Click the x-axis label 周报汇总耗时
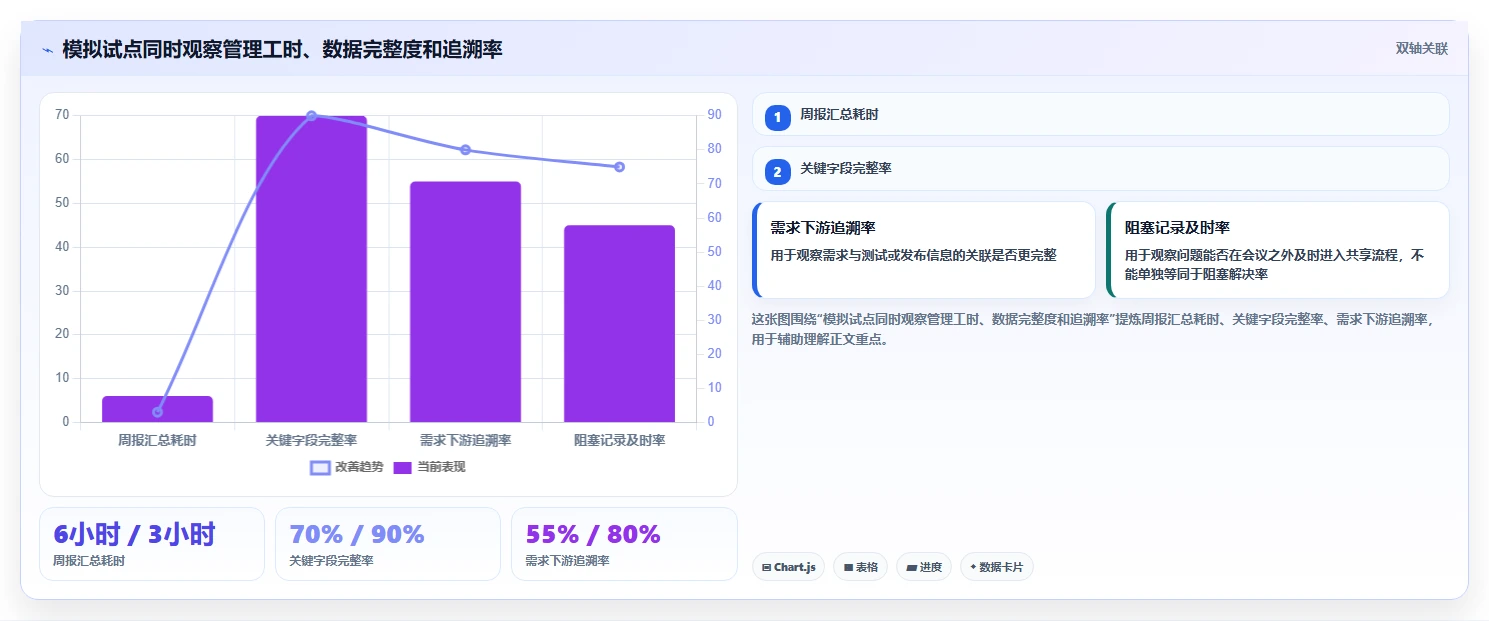This screenshot has width=1489, height=621. click(x=157, y=440)
